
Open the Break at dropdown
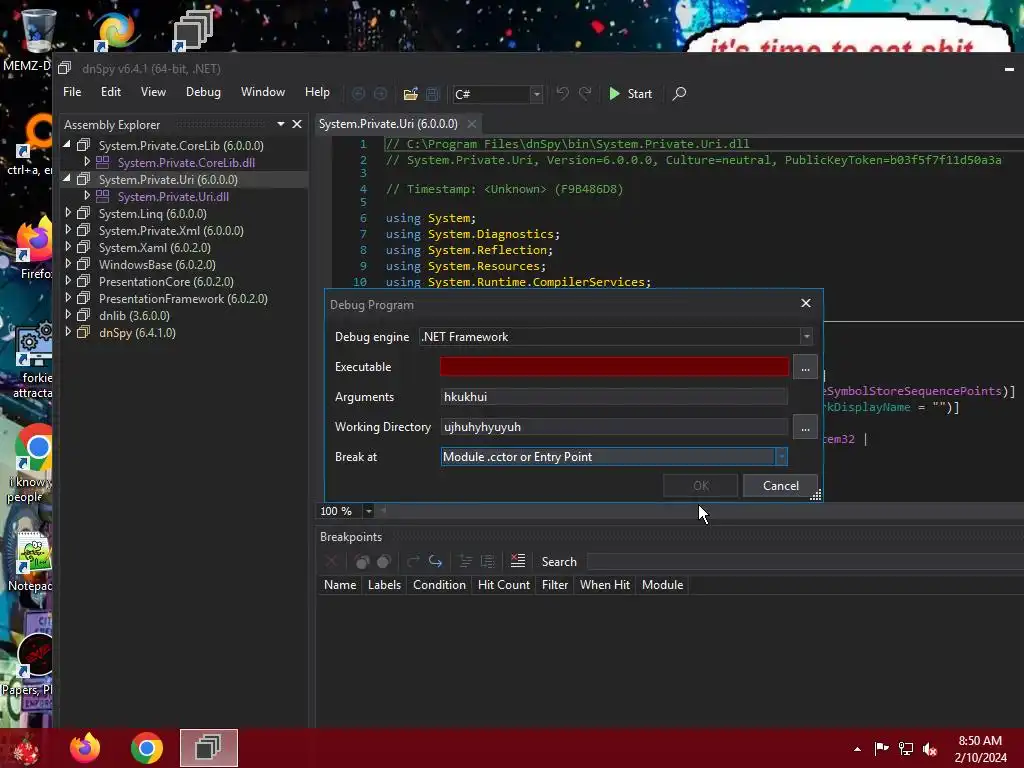point(614,456)
